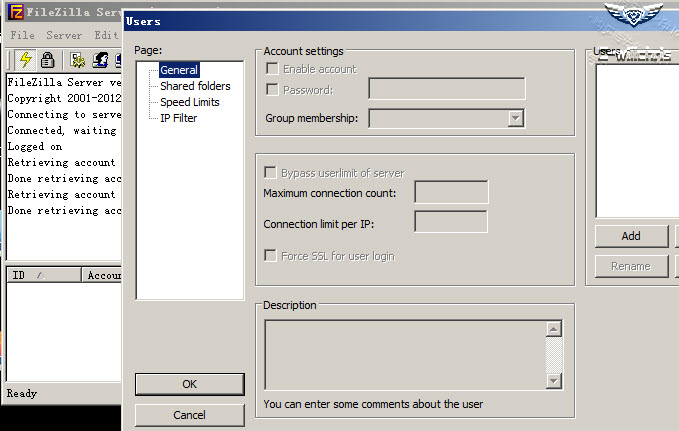Open server settings via the gear icon
This screenshot has width=679, height=431.
[x=78, y=60]
